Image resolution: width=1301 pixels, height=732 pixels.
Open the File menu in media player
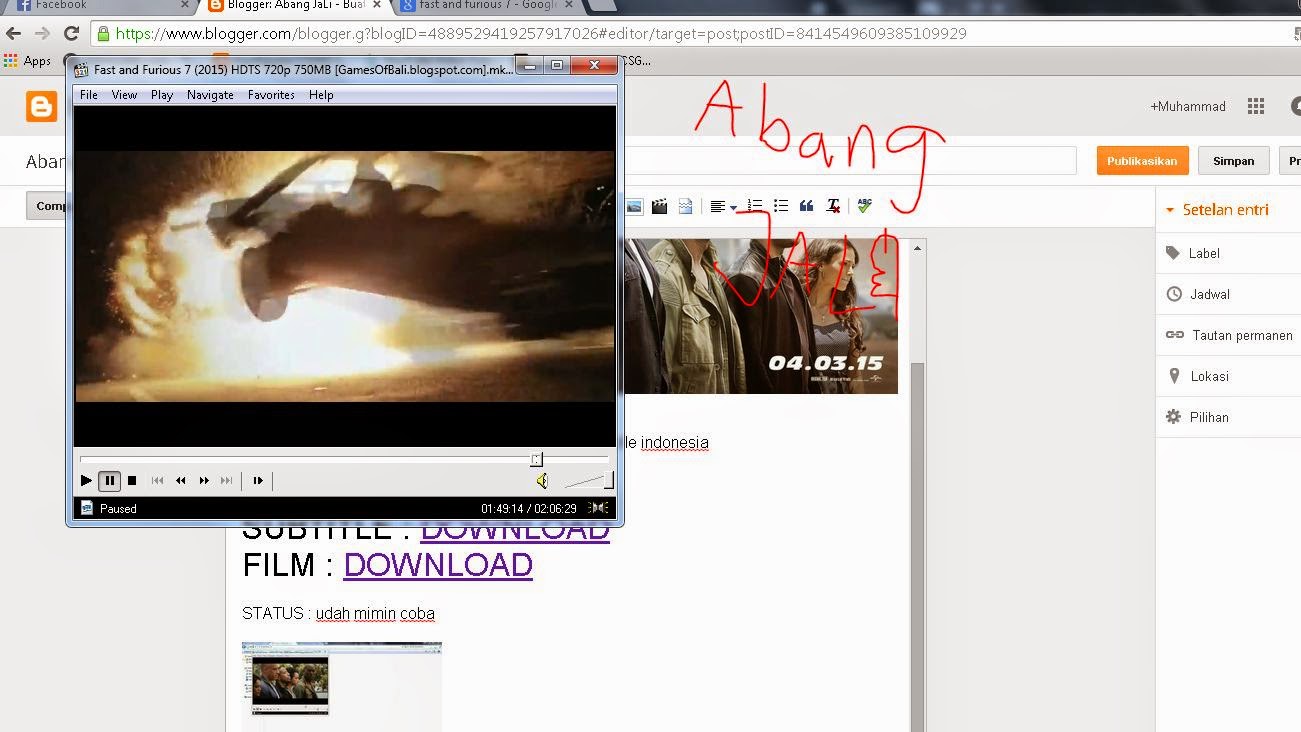click(89, 95)
